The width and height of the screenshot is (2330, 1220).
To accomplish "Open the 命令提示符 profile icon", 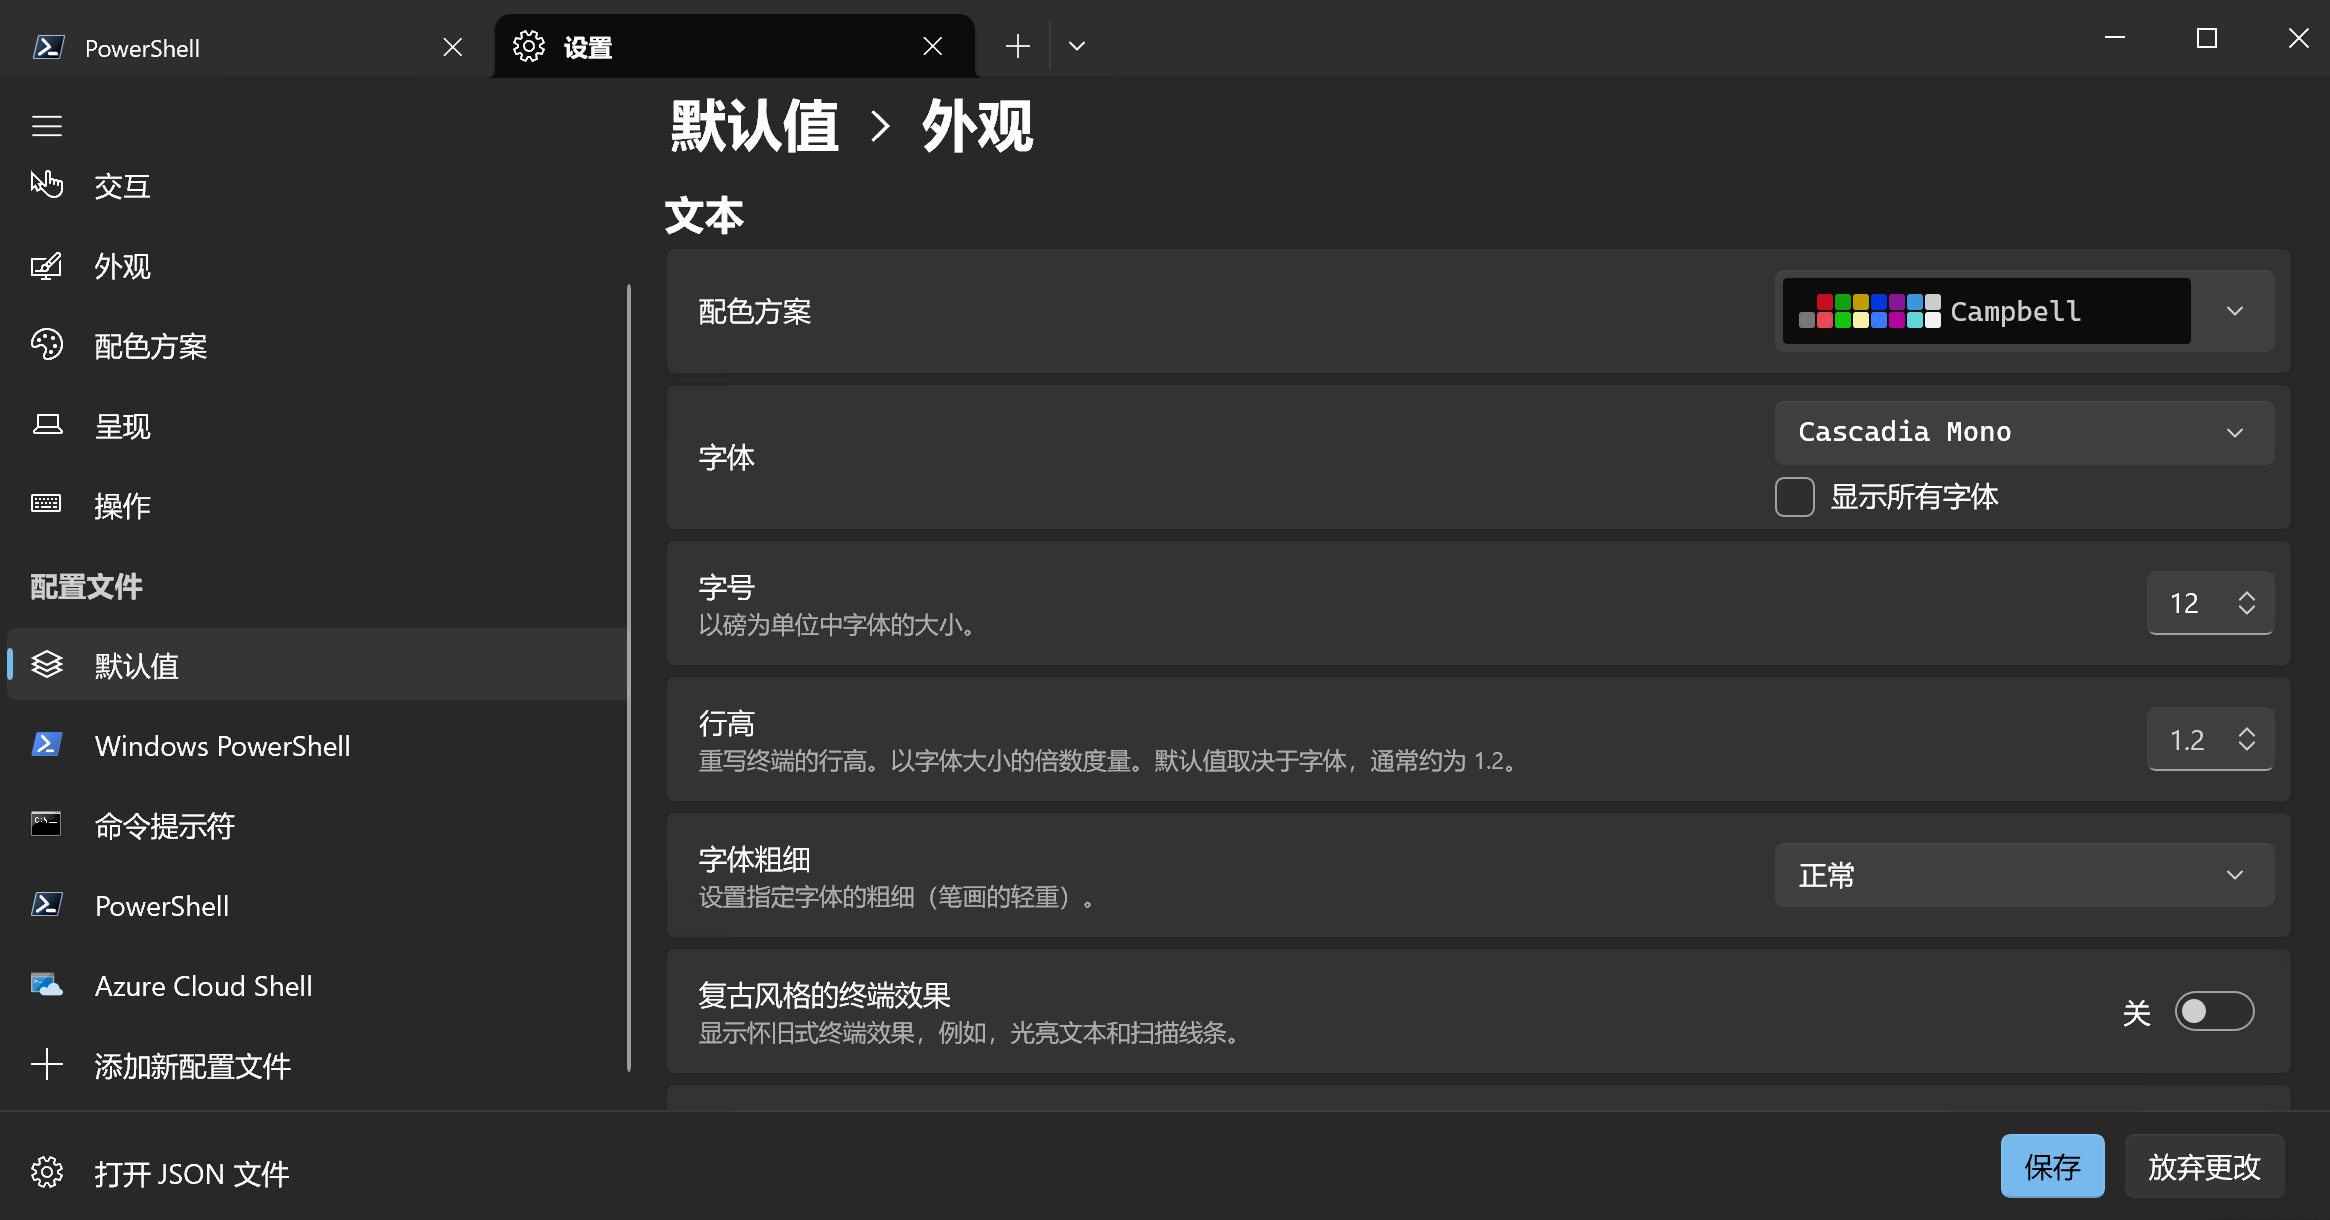I will [x=47, y=825].
